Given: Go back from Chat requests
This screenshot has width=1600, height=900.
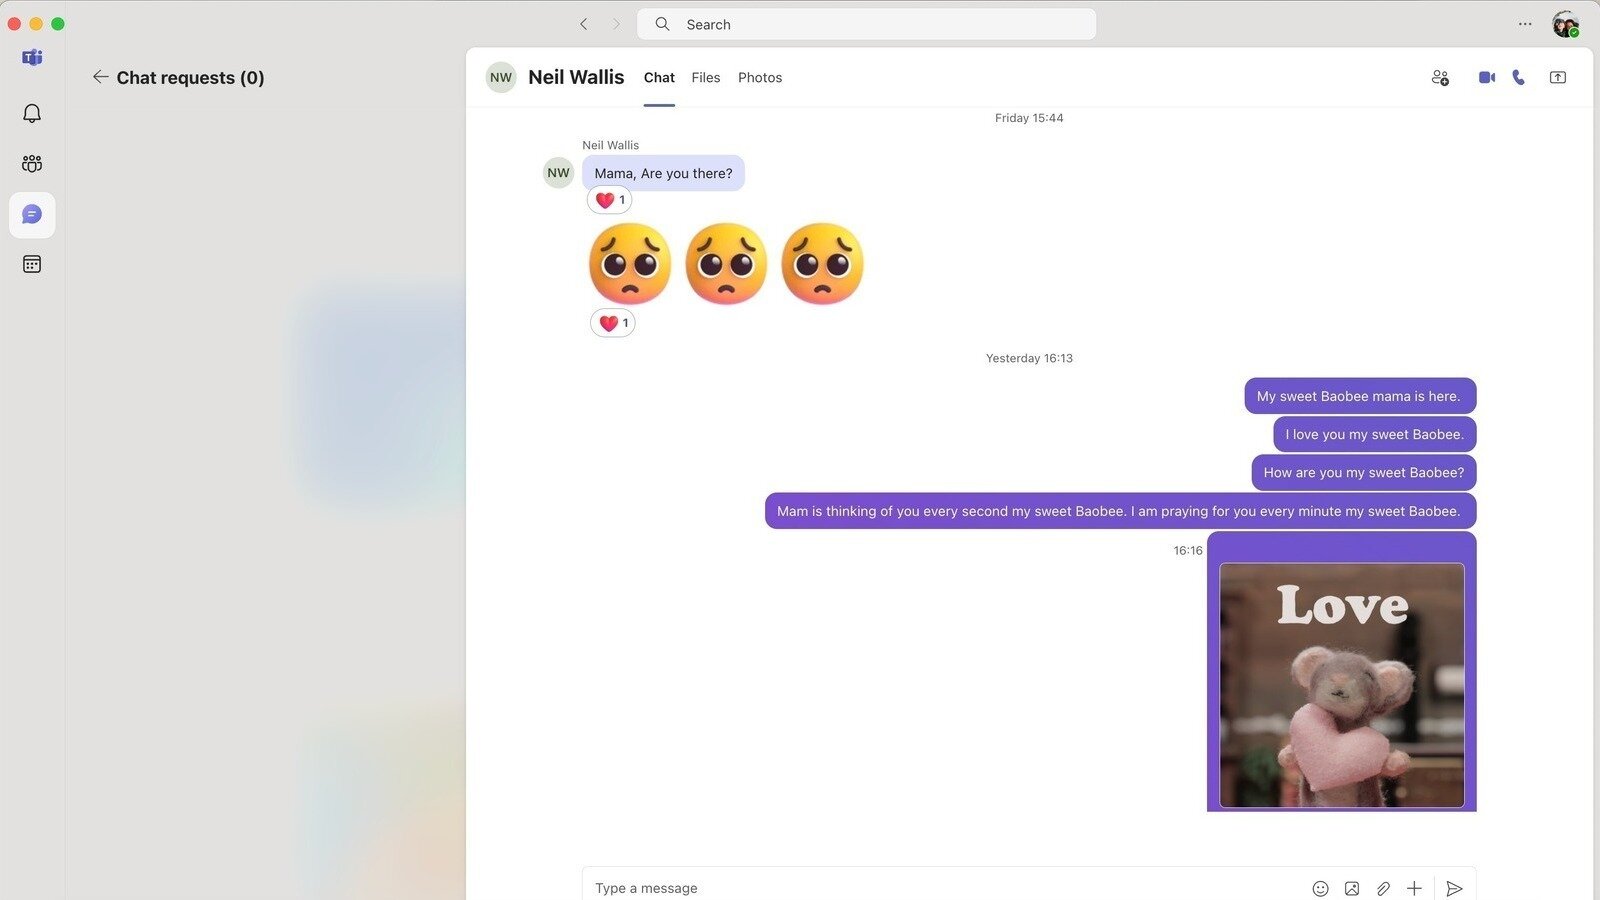Looking at the screenshot, I should coord(100,77).
